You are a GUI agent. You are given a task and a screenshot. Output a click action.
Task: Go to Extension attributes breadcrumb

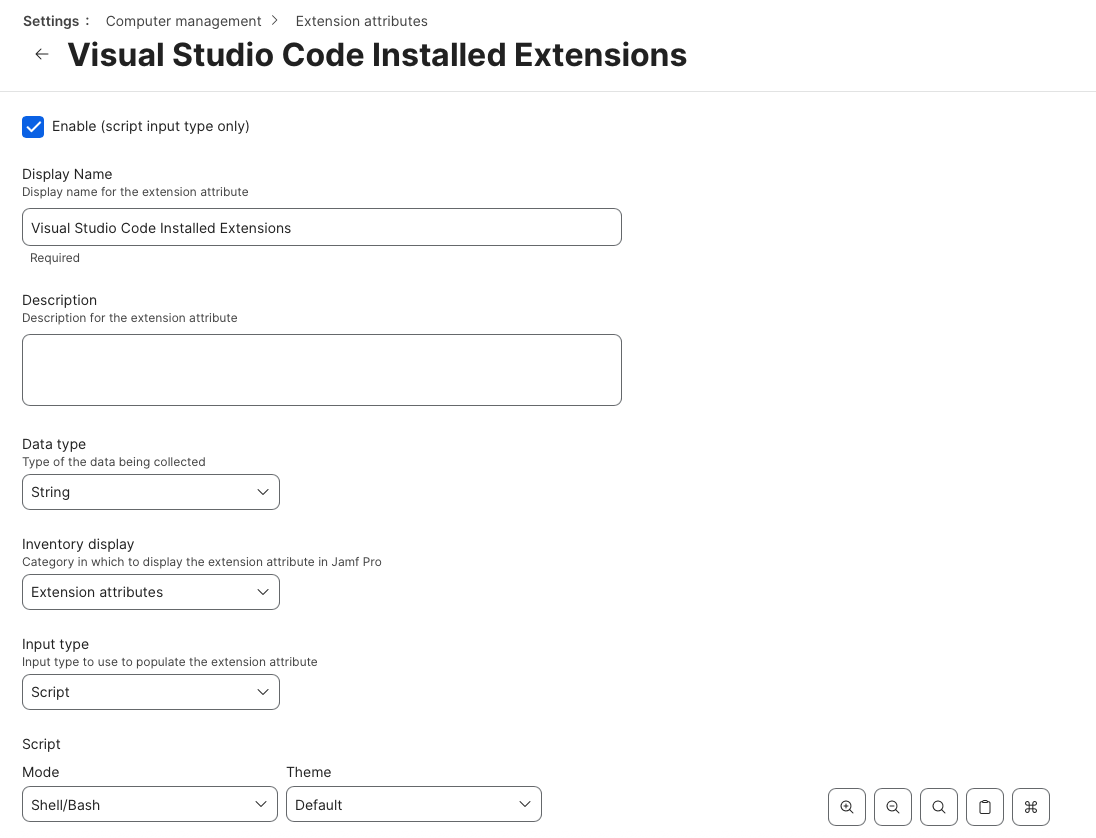[361, 21]
